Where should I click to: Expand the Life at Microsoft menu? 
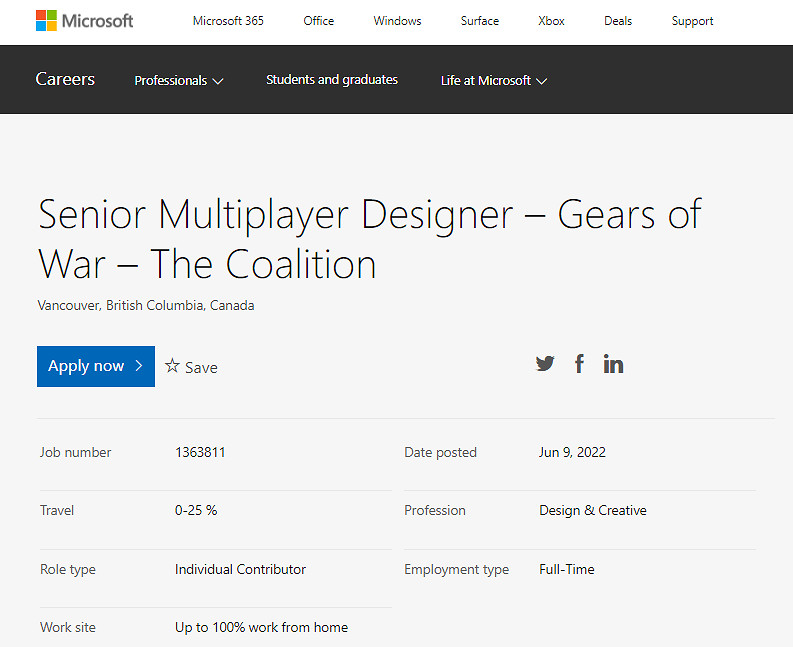click(x=494, y=80)
